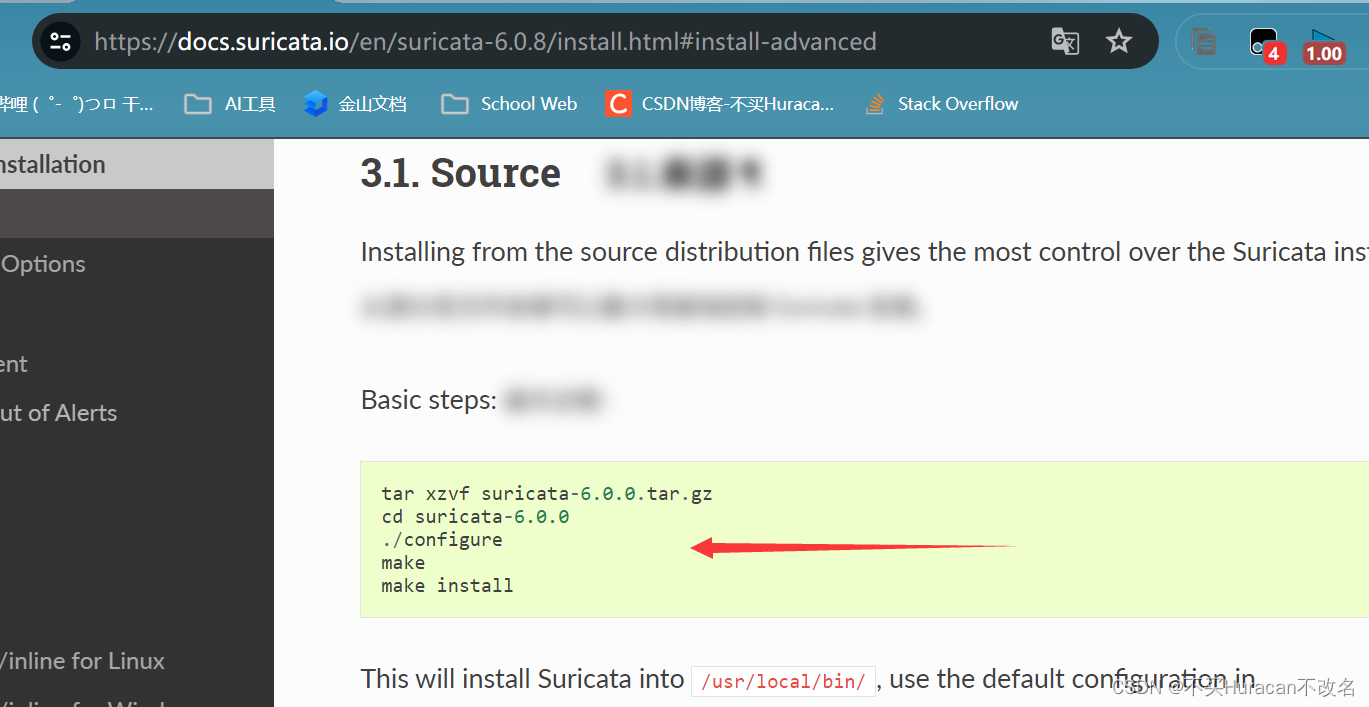Click Options in the left sidebar
This screenshot has width=1369, height=707.
[x=43, y=263]
